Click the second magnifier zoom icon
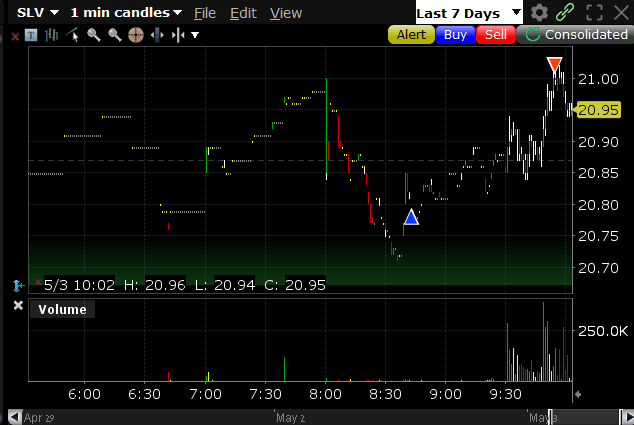This screenshot has width=634, height=425. pos(115,35)
